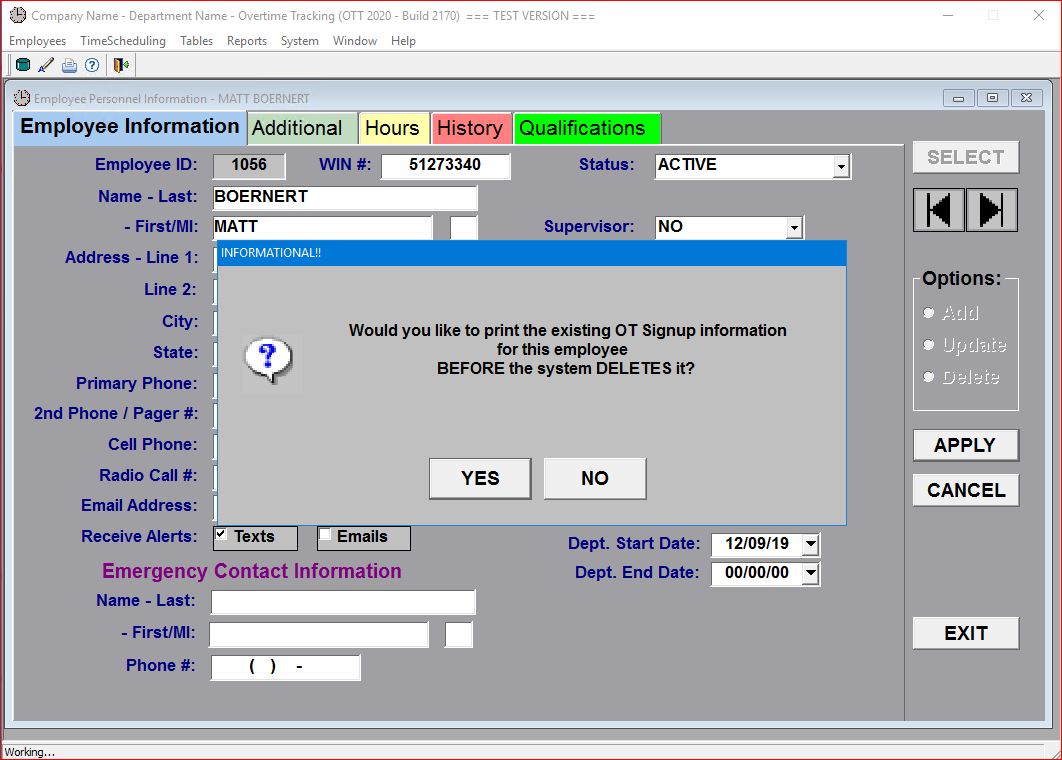Click NO in the informational dialog

[x=595, y=478]
